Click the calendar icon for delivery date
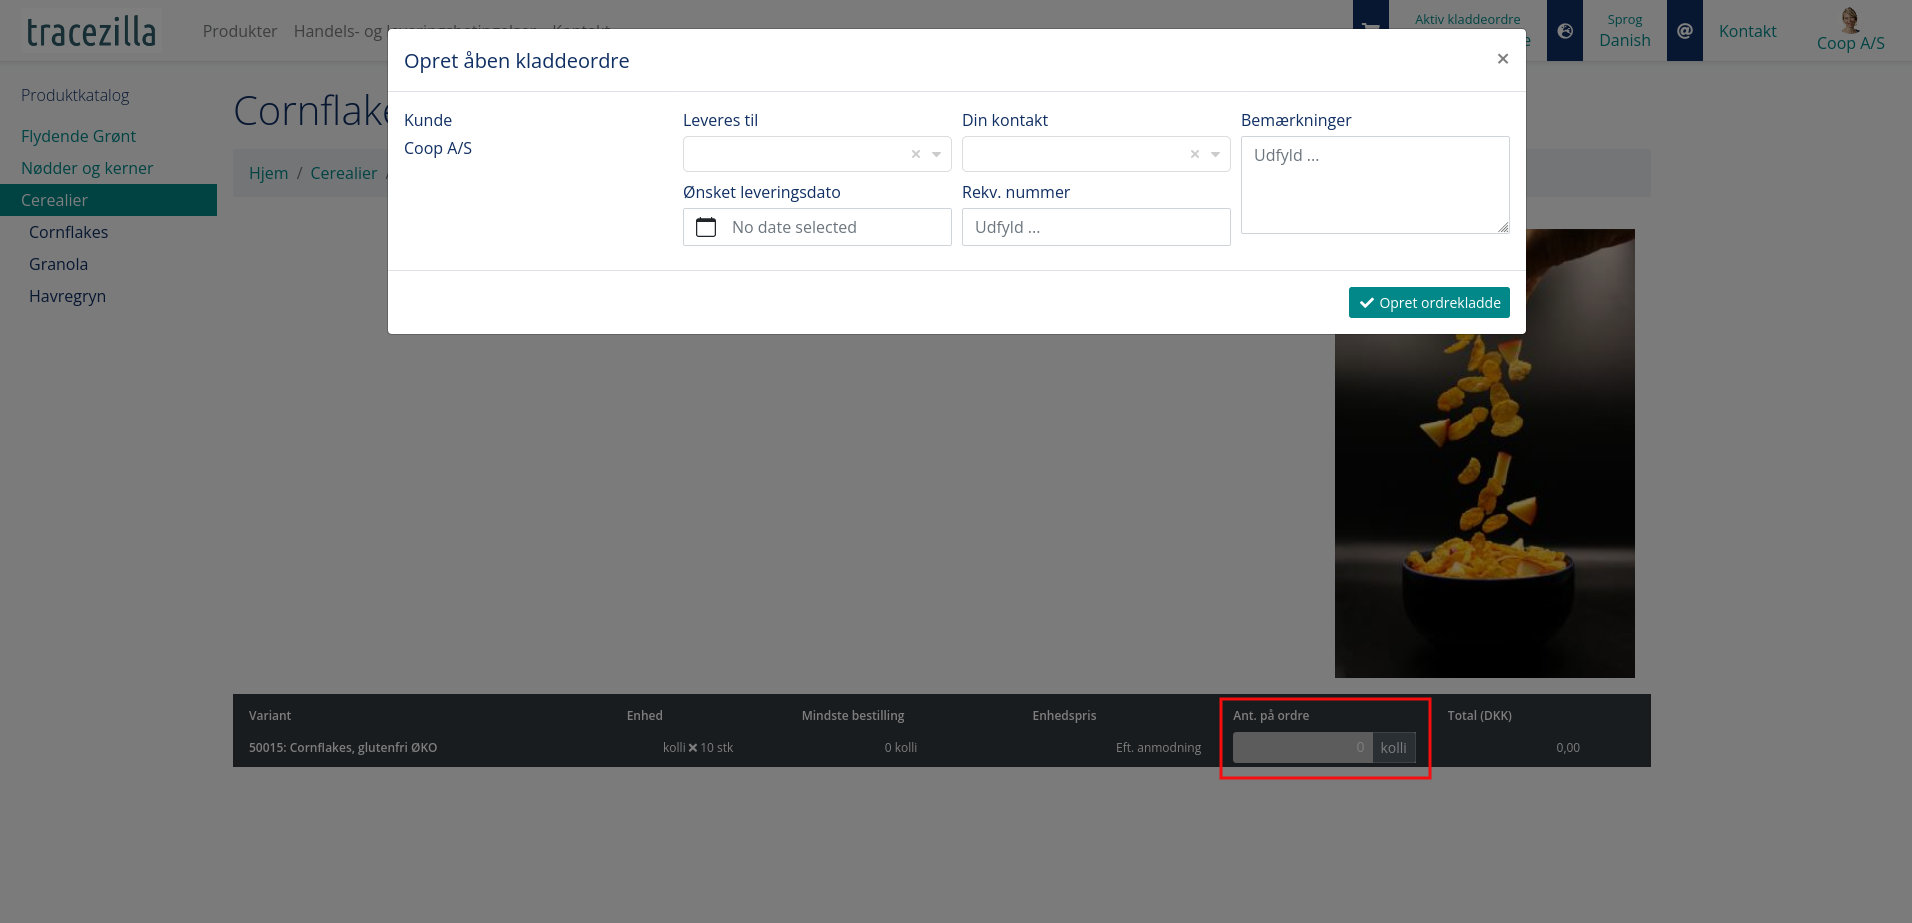Screen dimensions: 1912x923 pos(706,227)
